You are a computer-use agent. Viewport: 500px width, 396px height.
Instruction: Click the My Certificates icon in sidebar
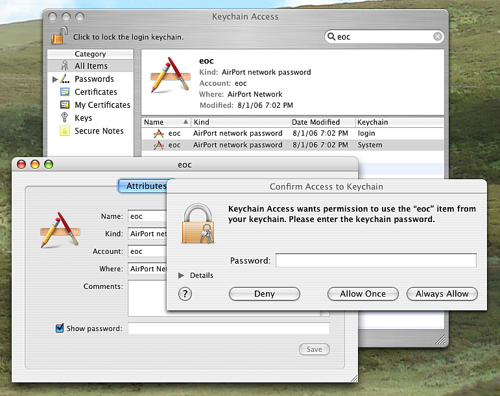click(x=65, y=105)
